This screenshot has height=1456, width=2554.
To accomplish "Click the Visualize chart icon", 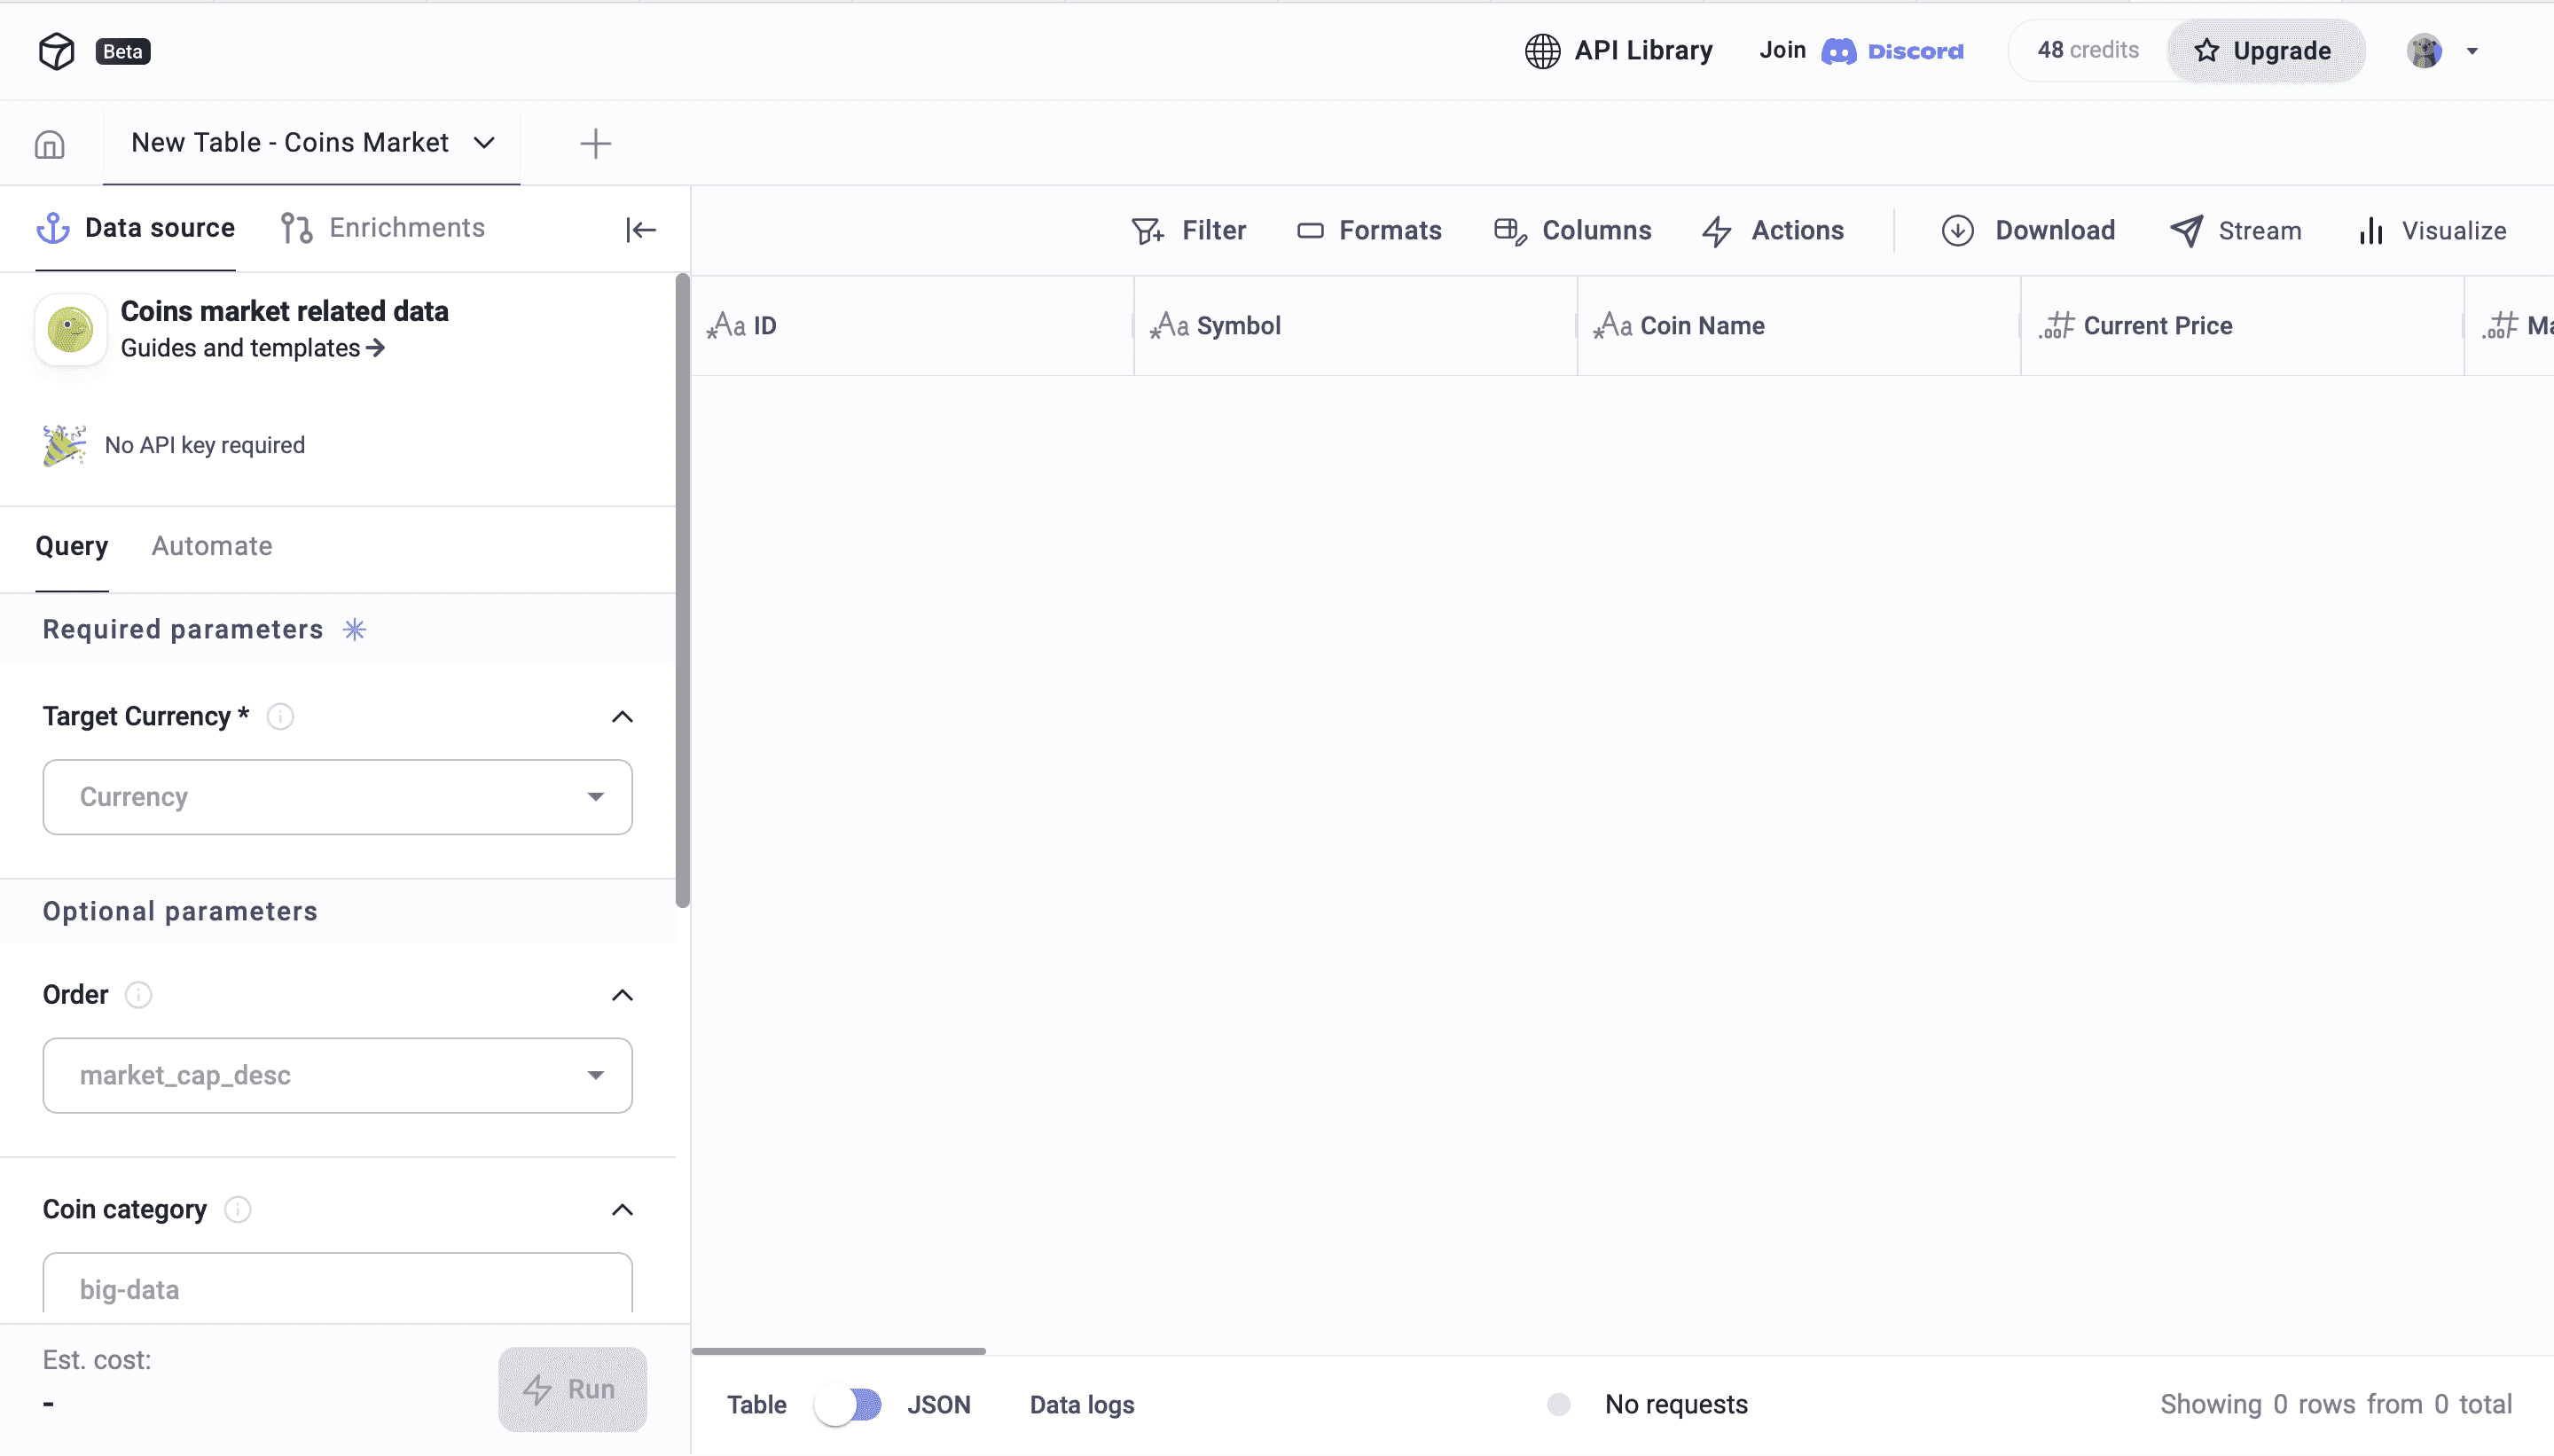I will tap(2371, 231).
